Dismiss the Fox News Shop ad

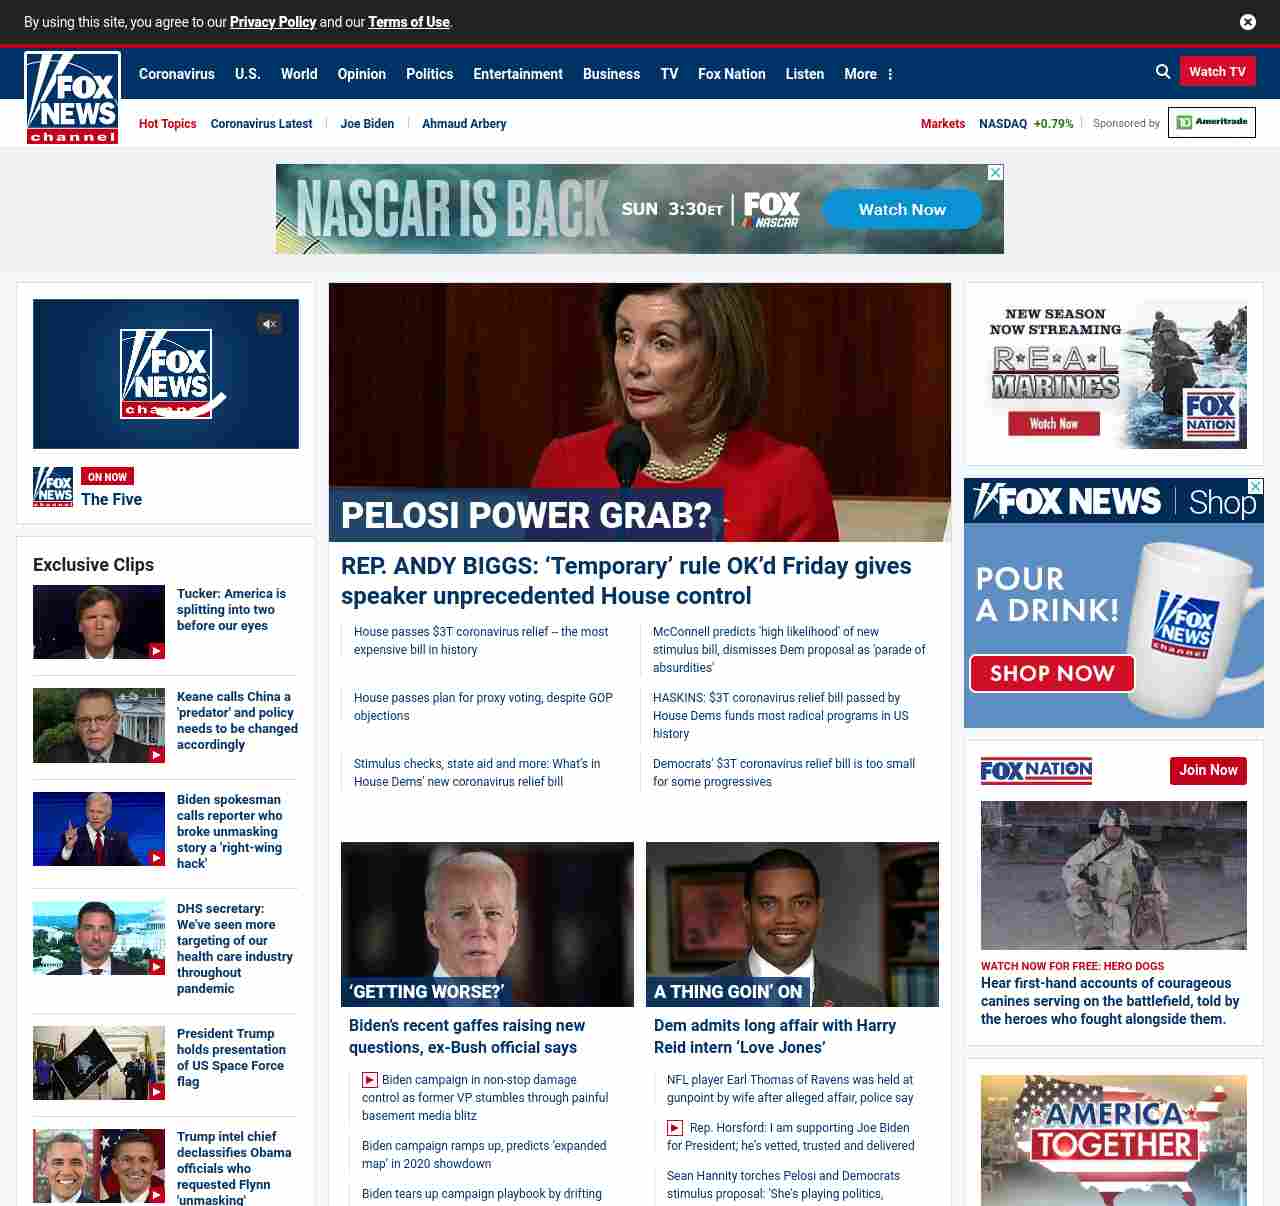point(1256,486)
